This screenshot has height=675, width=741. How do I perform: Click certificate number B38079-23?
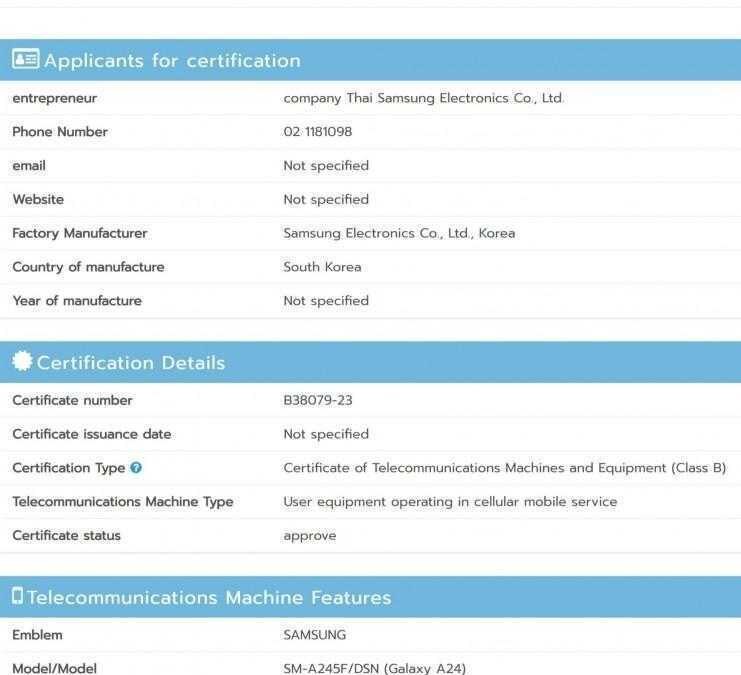[x=317, y=400]
